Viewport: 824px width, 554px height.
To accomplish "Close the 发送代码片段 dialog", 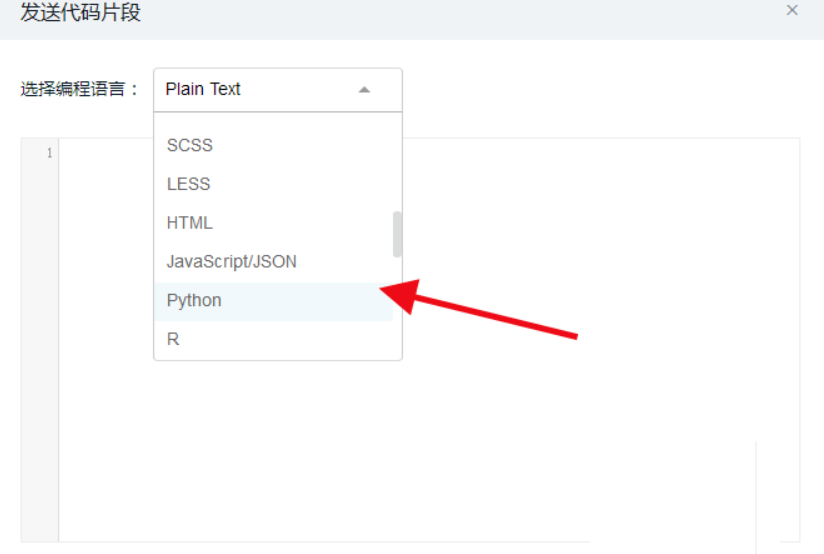I will point(792,10).
